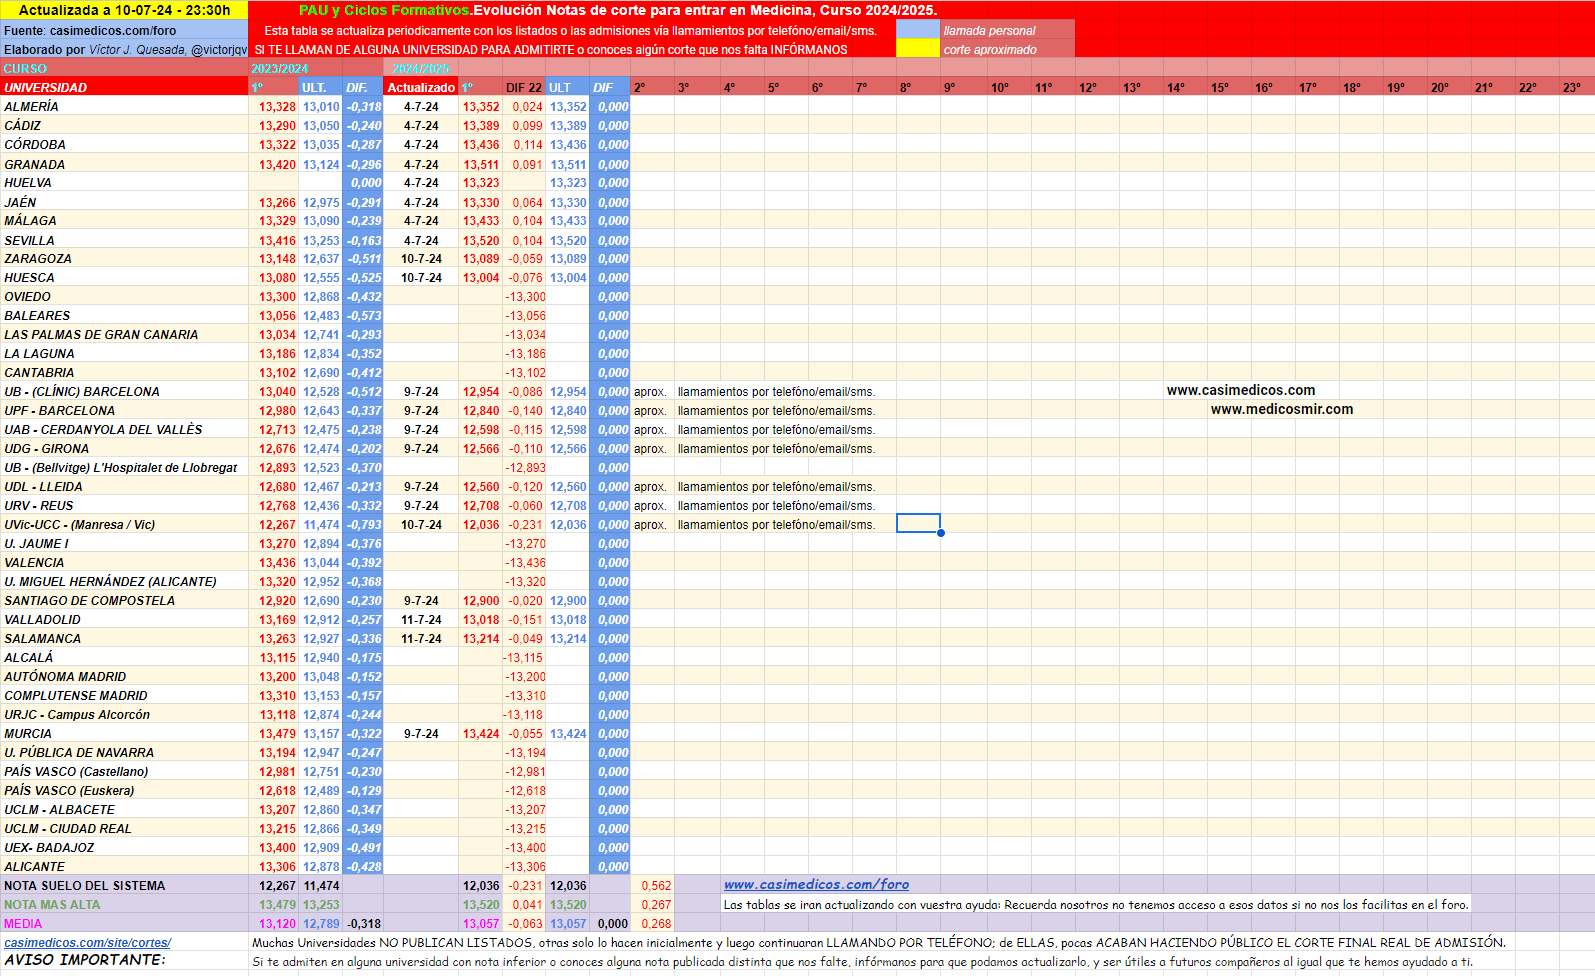Click the 'NOTA SUELO DEL SISTEMA' cell
1595x976 pixels.
click(124, 886)
